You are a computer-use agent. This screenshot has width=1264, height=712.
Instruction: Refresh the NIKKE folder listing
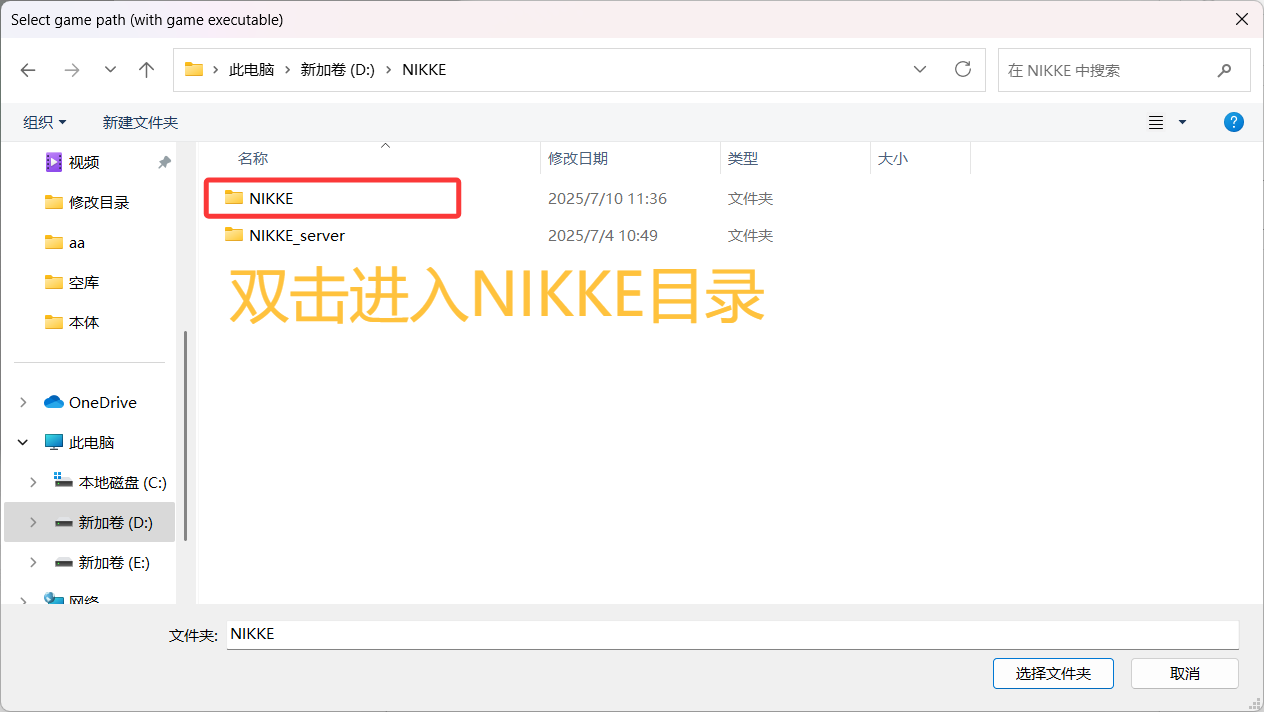tap(963, 69)
